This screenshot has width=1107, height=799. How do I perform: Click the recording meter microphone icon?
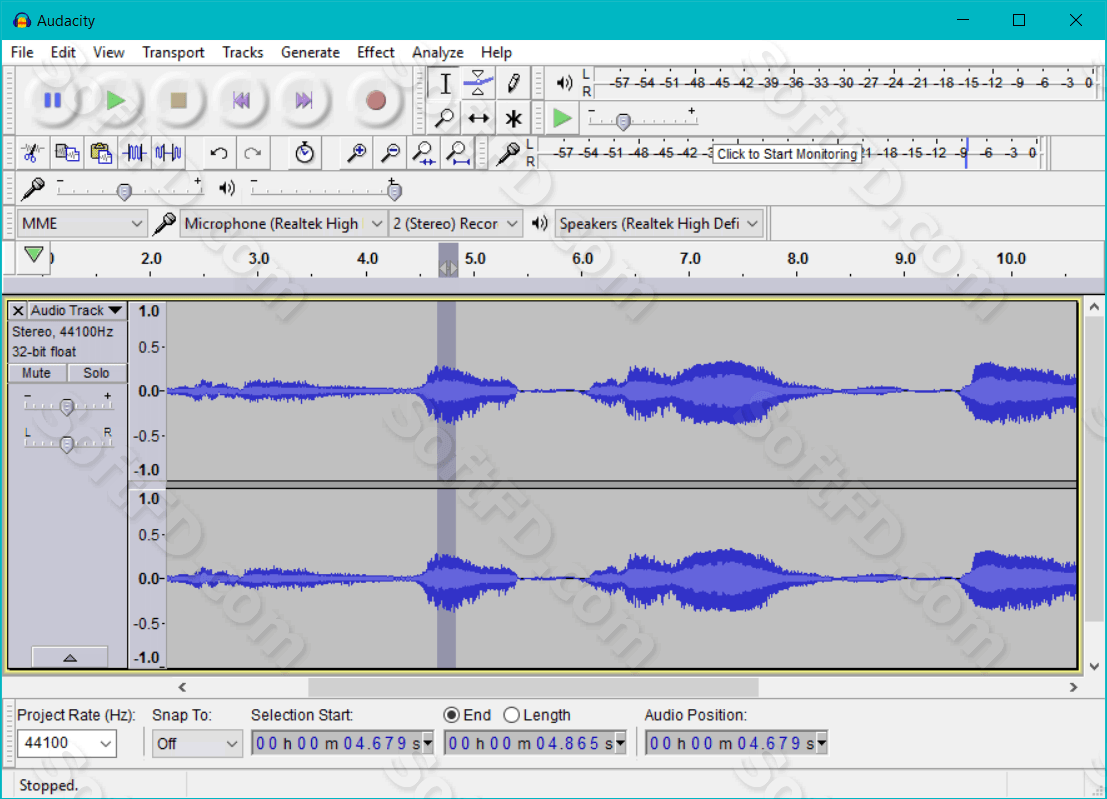point(508,152)
